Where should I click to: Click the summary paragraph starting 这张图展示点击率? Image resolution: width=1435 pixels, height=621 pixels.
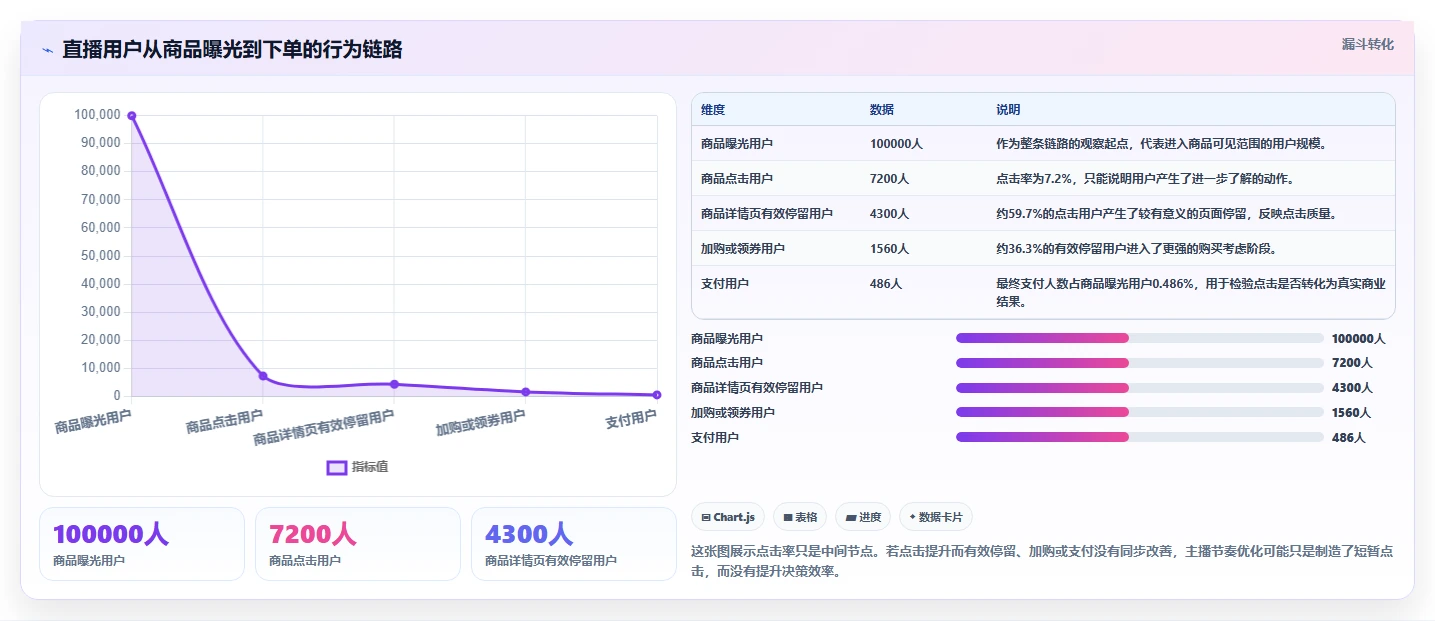click(1042, 561)
